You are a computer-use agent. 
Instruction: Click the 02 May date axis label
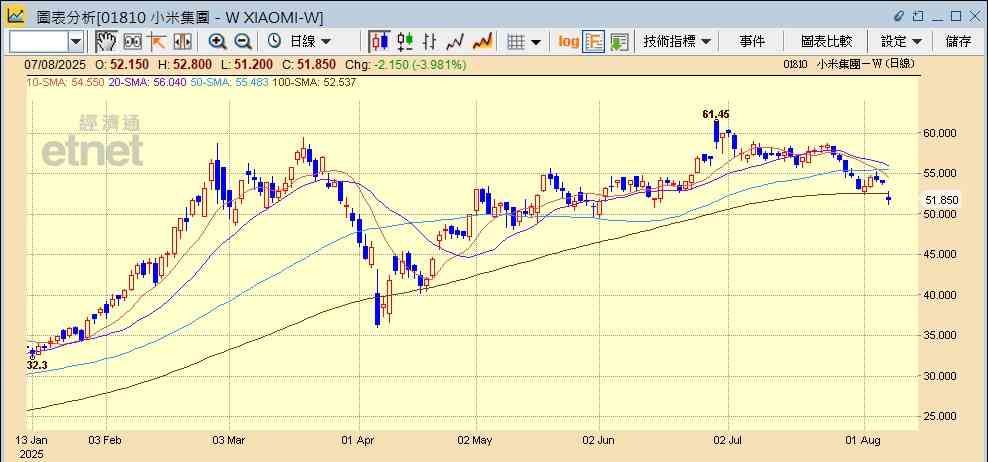(x=477, y=439)
